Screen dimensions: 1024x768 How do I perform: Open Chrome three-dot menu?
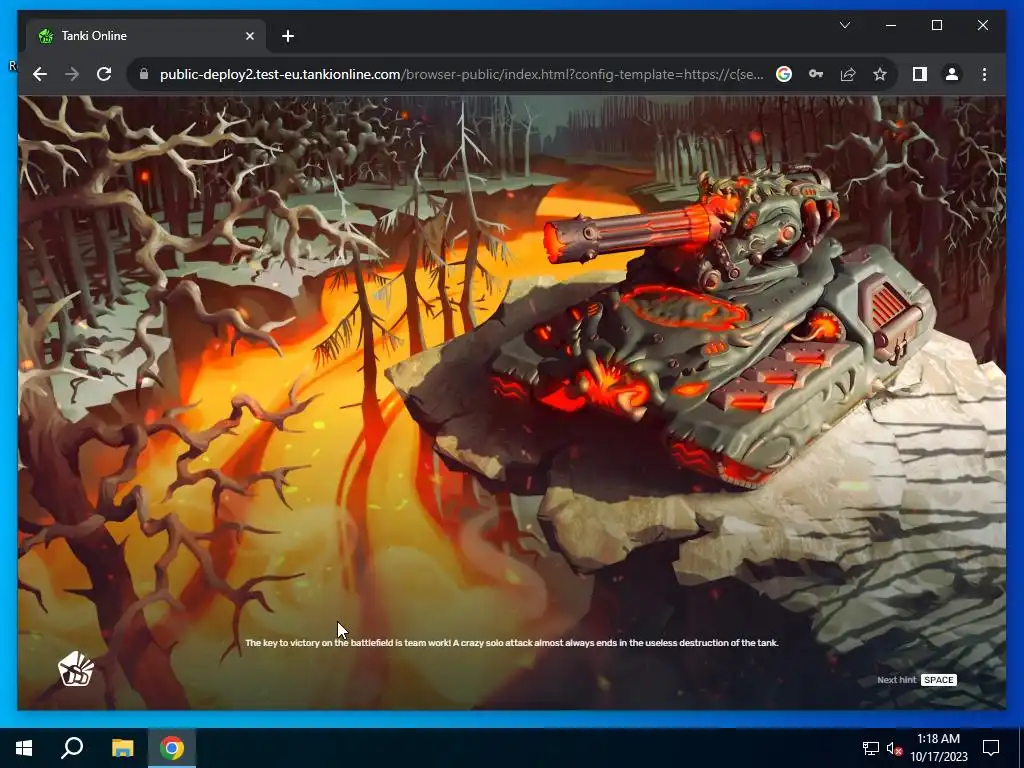coord(984,74)
